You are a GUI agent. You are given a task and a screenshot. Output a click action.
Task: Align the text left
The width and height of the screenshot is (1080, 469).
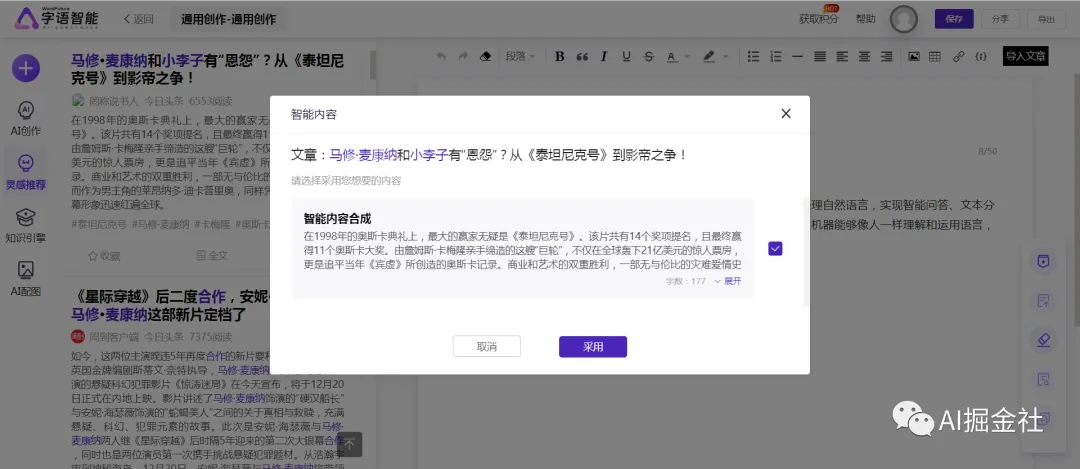(842, 56)
